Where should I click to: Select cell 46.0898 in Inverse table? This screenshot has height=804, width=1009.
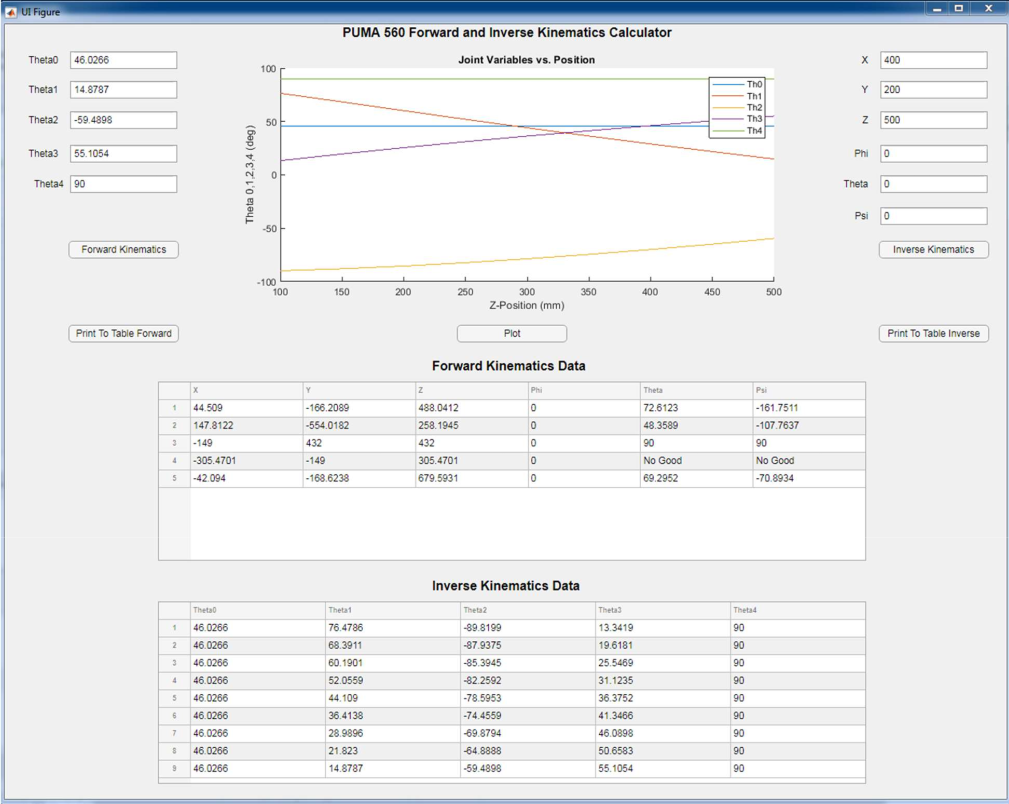click(x=663, y=733)
